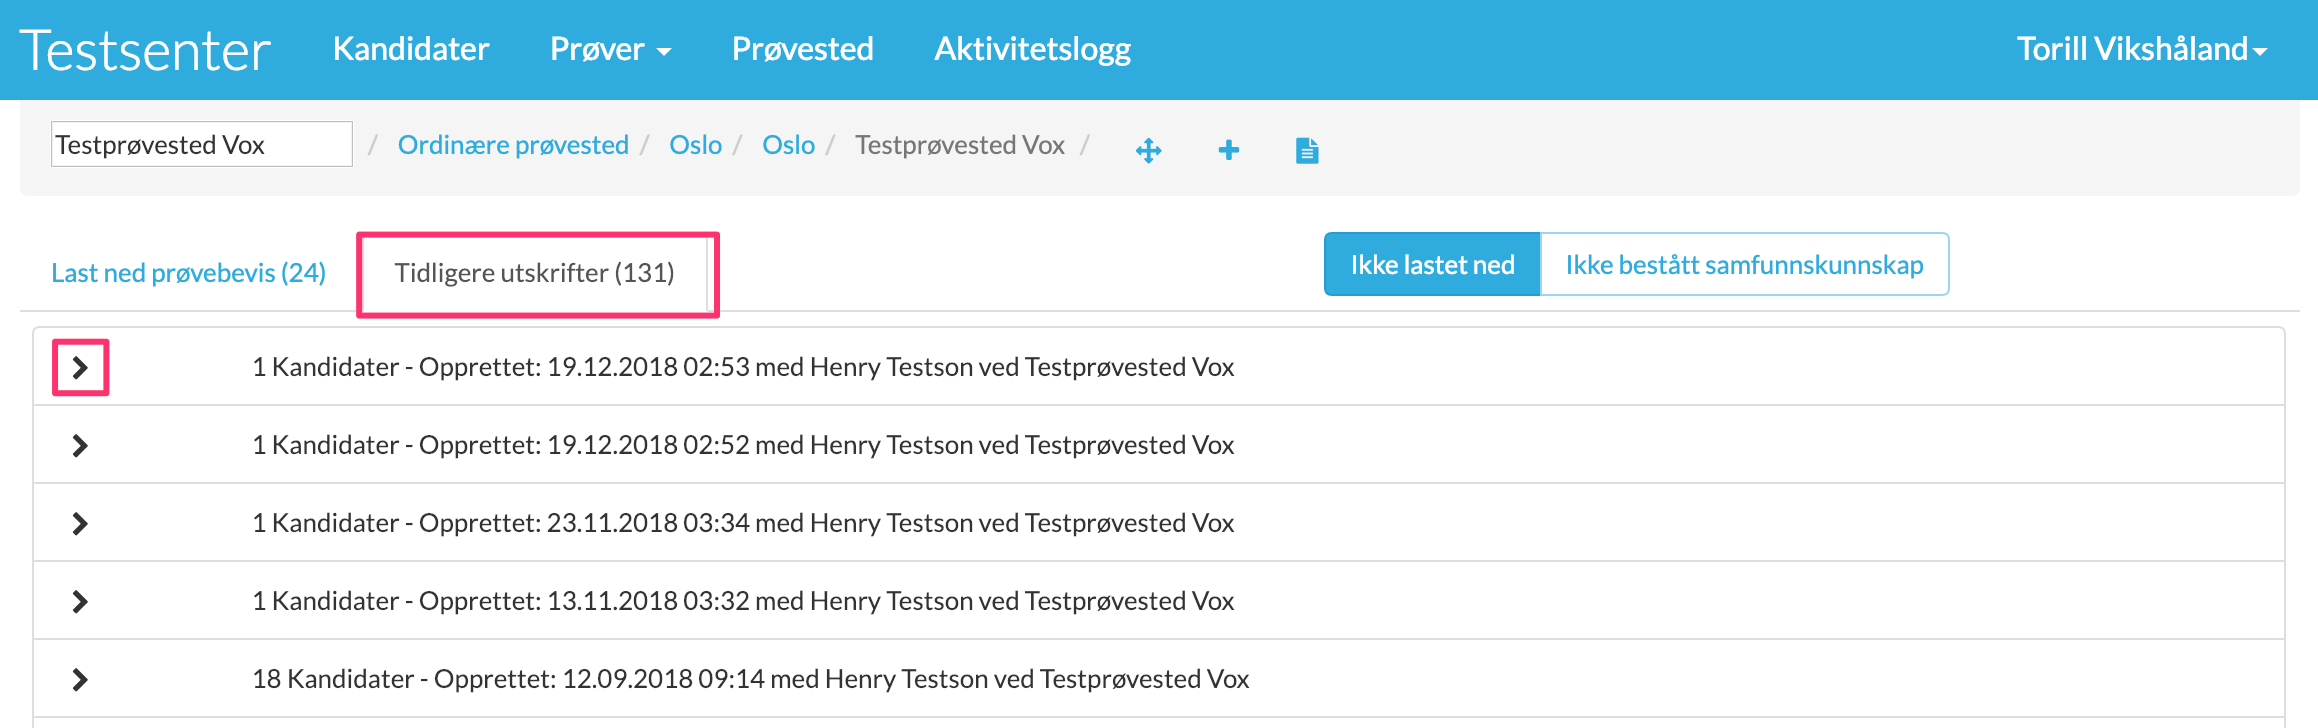The image size is (2318, 728).
Task: Toggle the Ikke lastet ned filter
Action: pyautogui.click(x=1431, y=265)
